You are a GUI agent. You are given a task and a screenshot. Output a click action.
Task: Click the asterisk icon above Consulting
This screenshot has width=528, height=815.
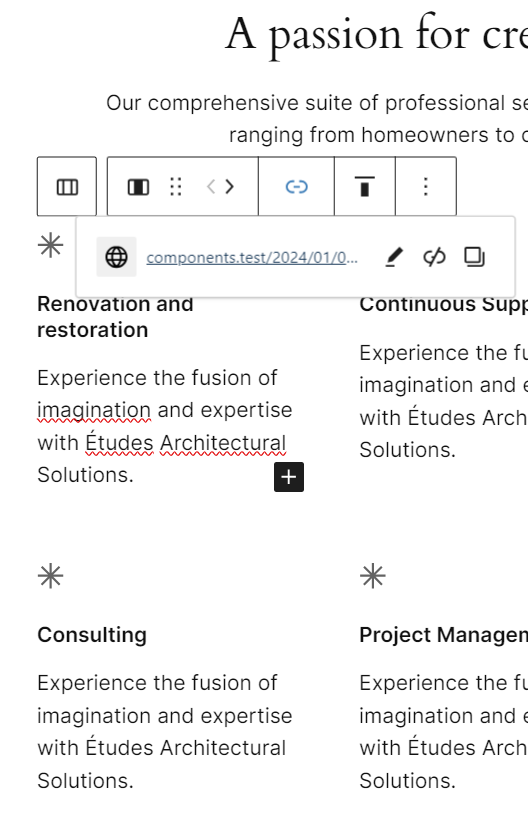50,576
